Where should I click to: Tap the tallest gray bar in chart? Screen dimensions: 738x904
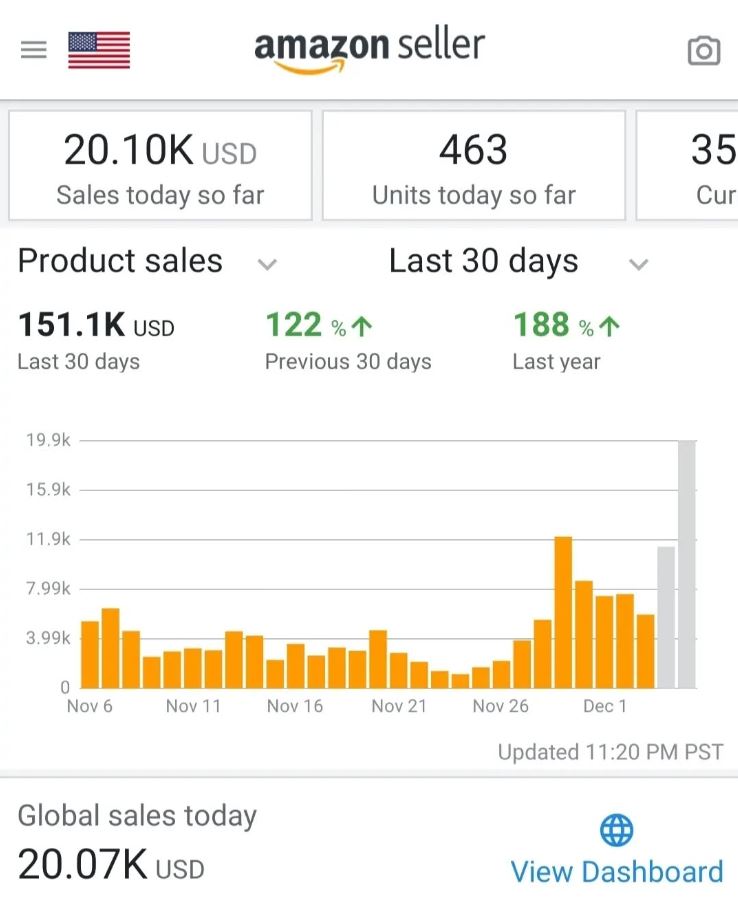687,565
